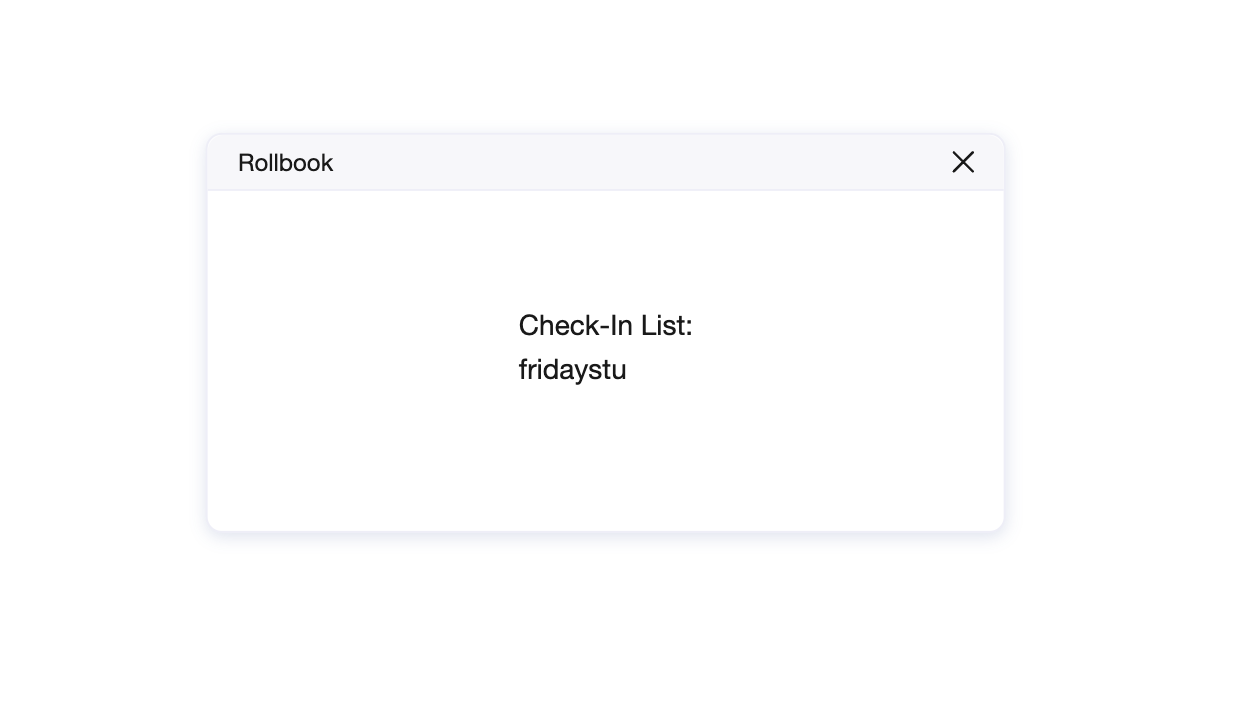Close Rollbook panel using top-right X
Image resolution: width=1244 pixels, height=714 pixels.
coord(963,162)
